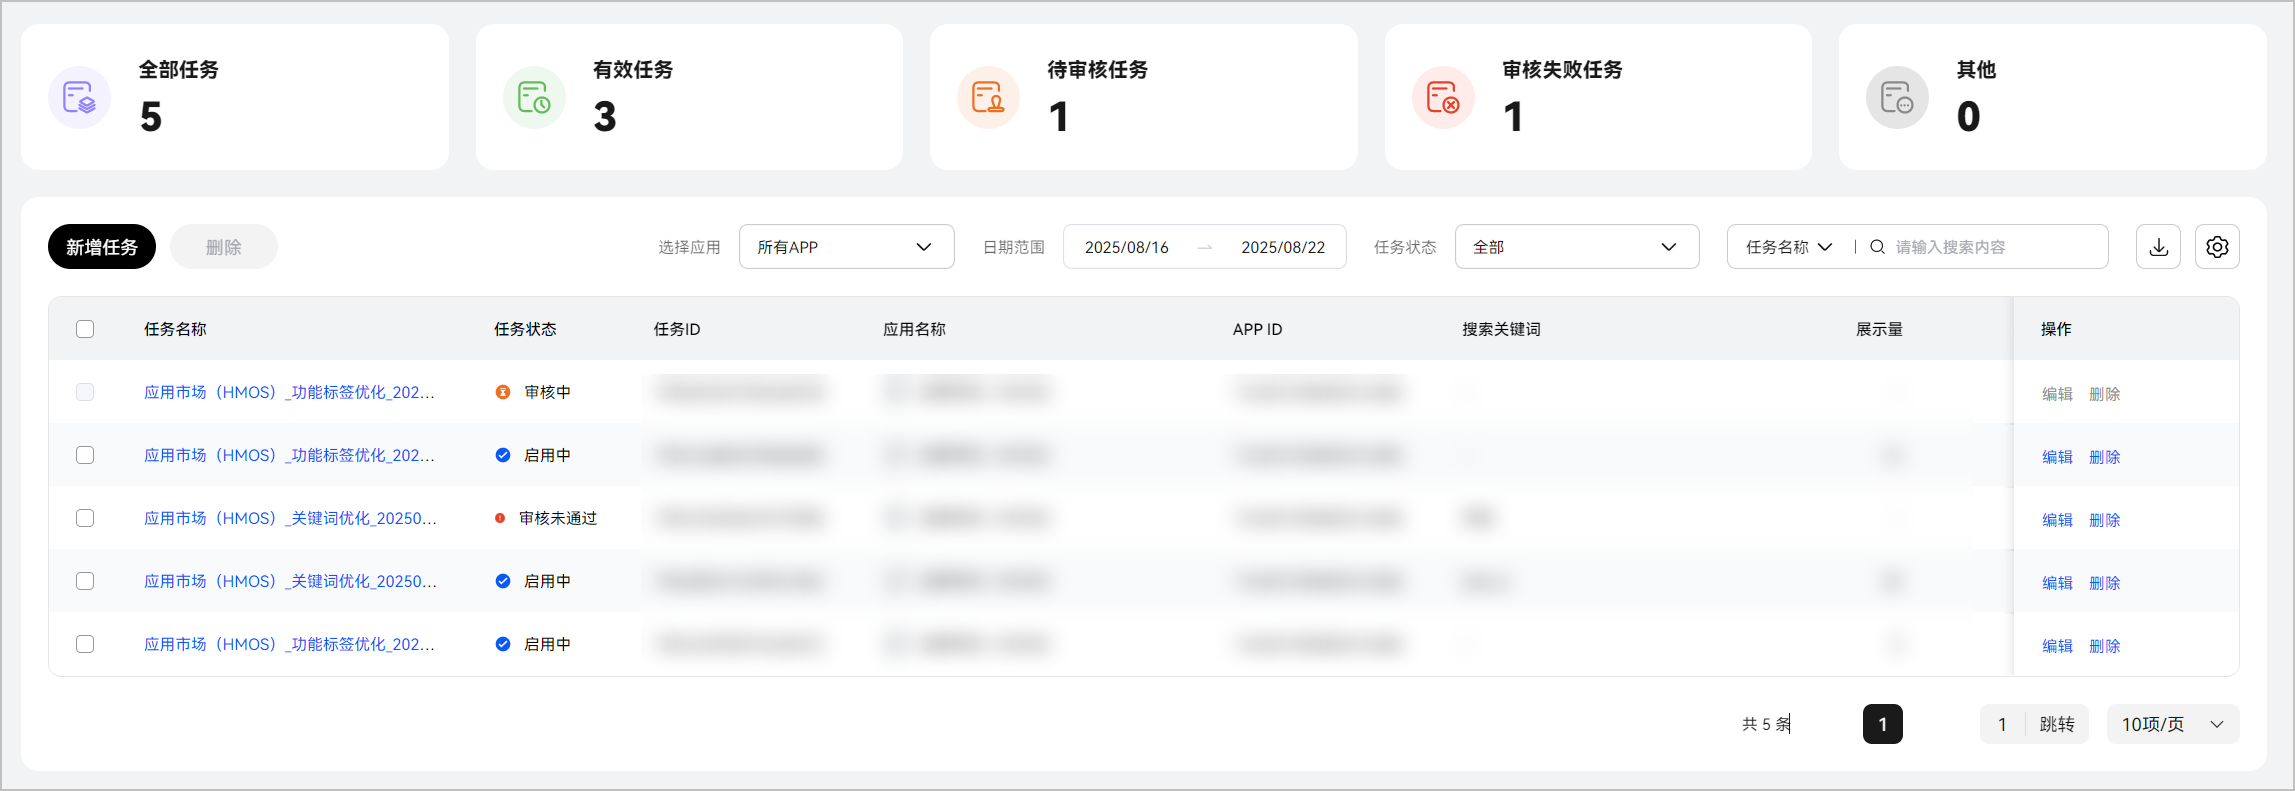Image resolution: width=2295 pixels, height=791 pixels.
Task: Open the 任务名称 search type selector
Action: click(1788, 247)
